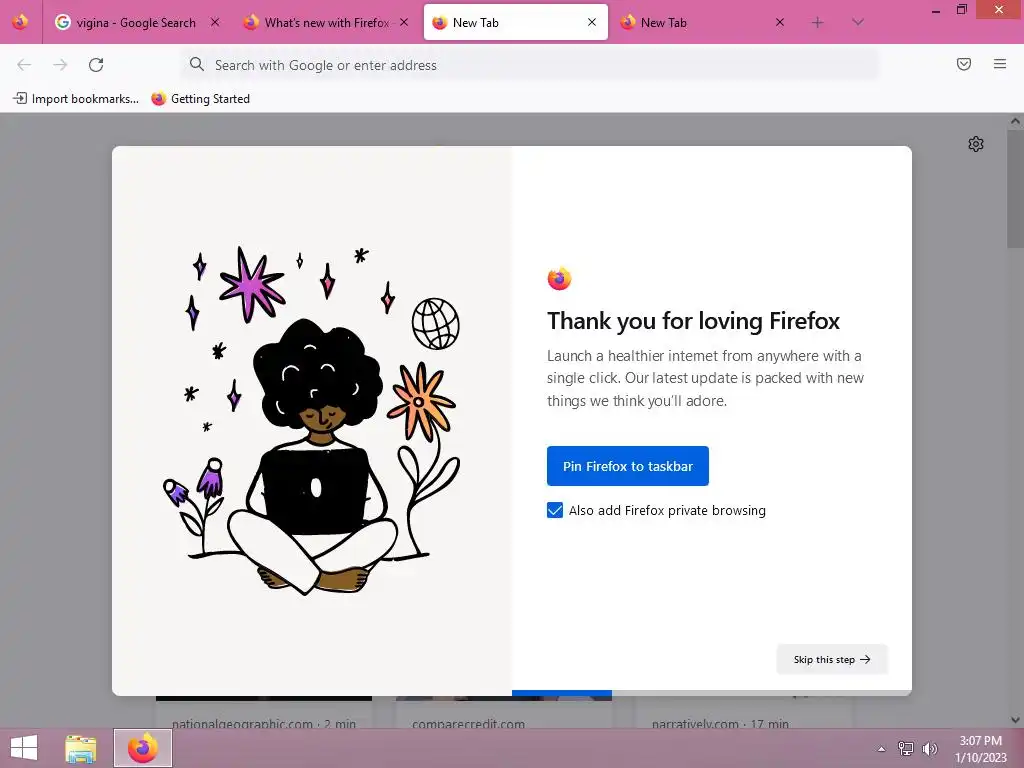Image resolution: width=1024 pixels, height=768 pixels.
Task: Go back one page
Action: click(24, 65)
